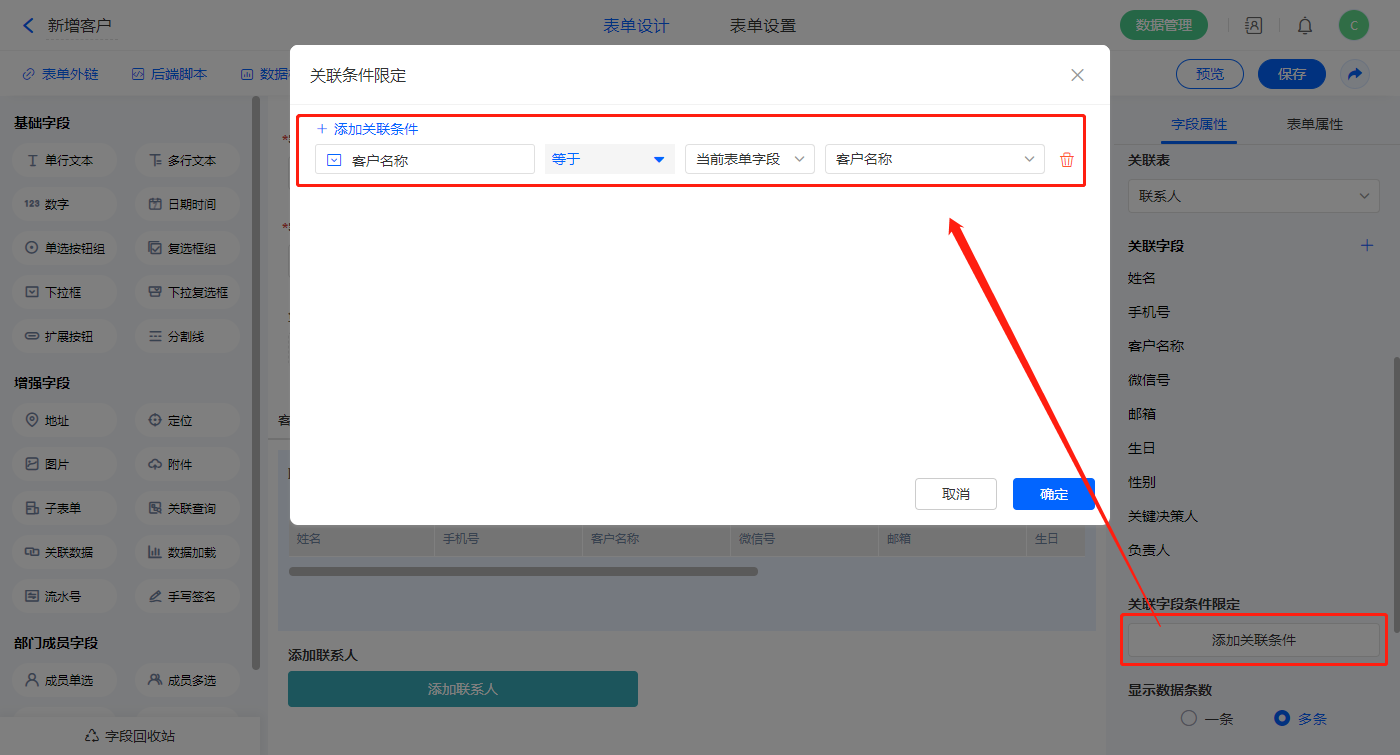Image resolution: width=1400 pixels, height=755 pixels.
Task: Add a new 关联字段 with plus icon
Action: pyautogui.click(x=1367, y=245)
